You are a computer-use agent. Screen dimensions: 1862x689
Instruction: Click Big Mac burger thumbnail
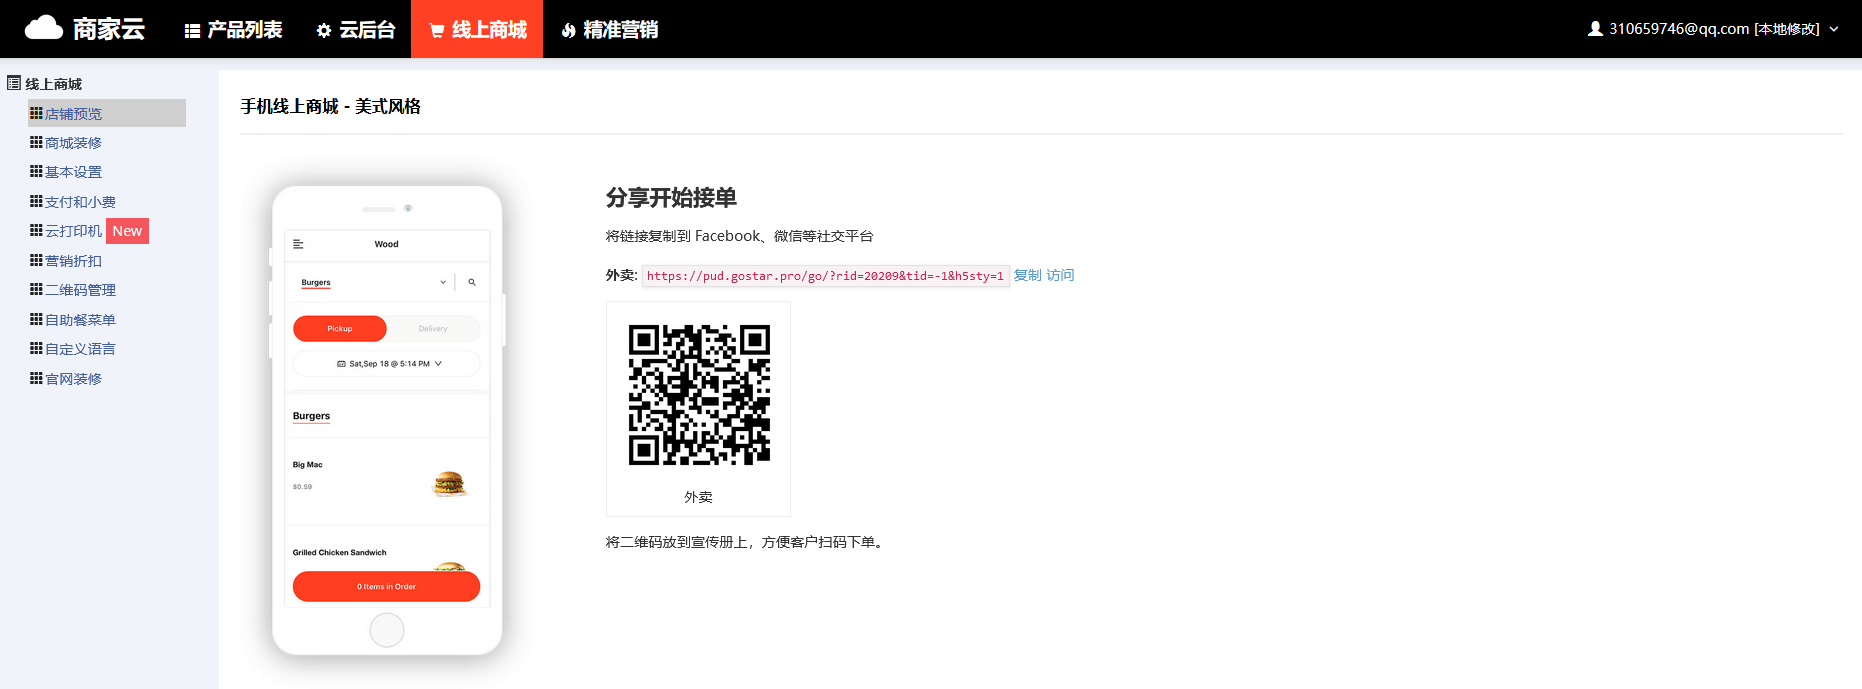[450, 484]
